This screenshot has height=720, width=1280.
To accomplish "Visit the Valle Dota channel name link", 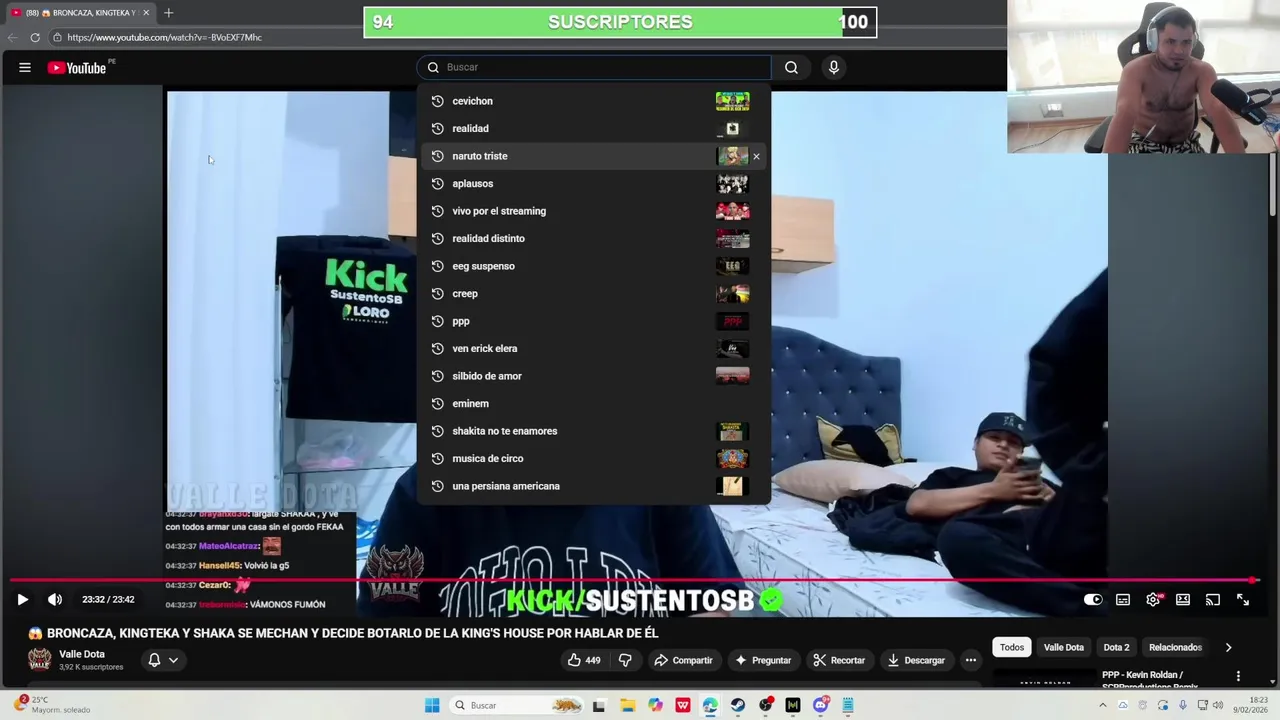I will (82, 654).
